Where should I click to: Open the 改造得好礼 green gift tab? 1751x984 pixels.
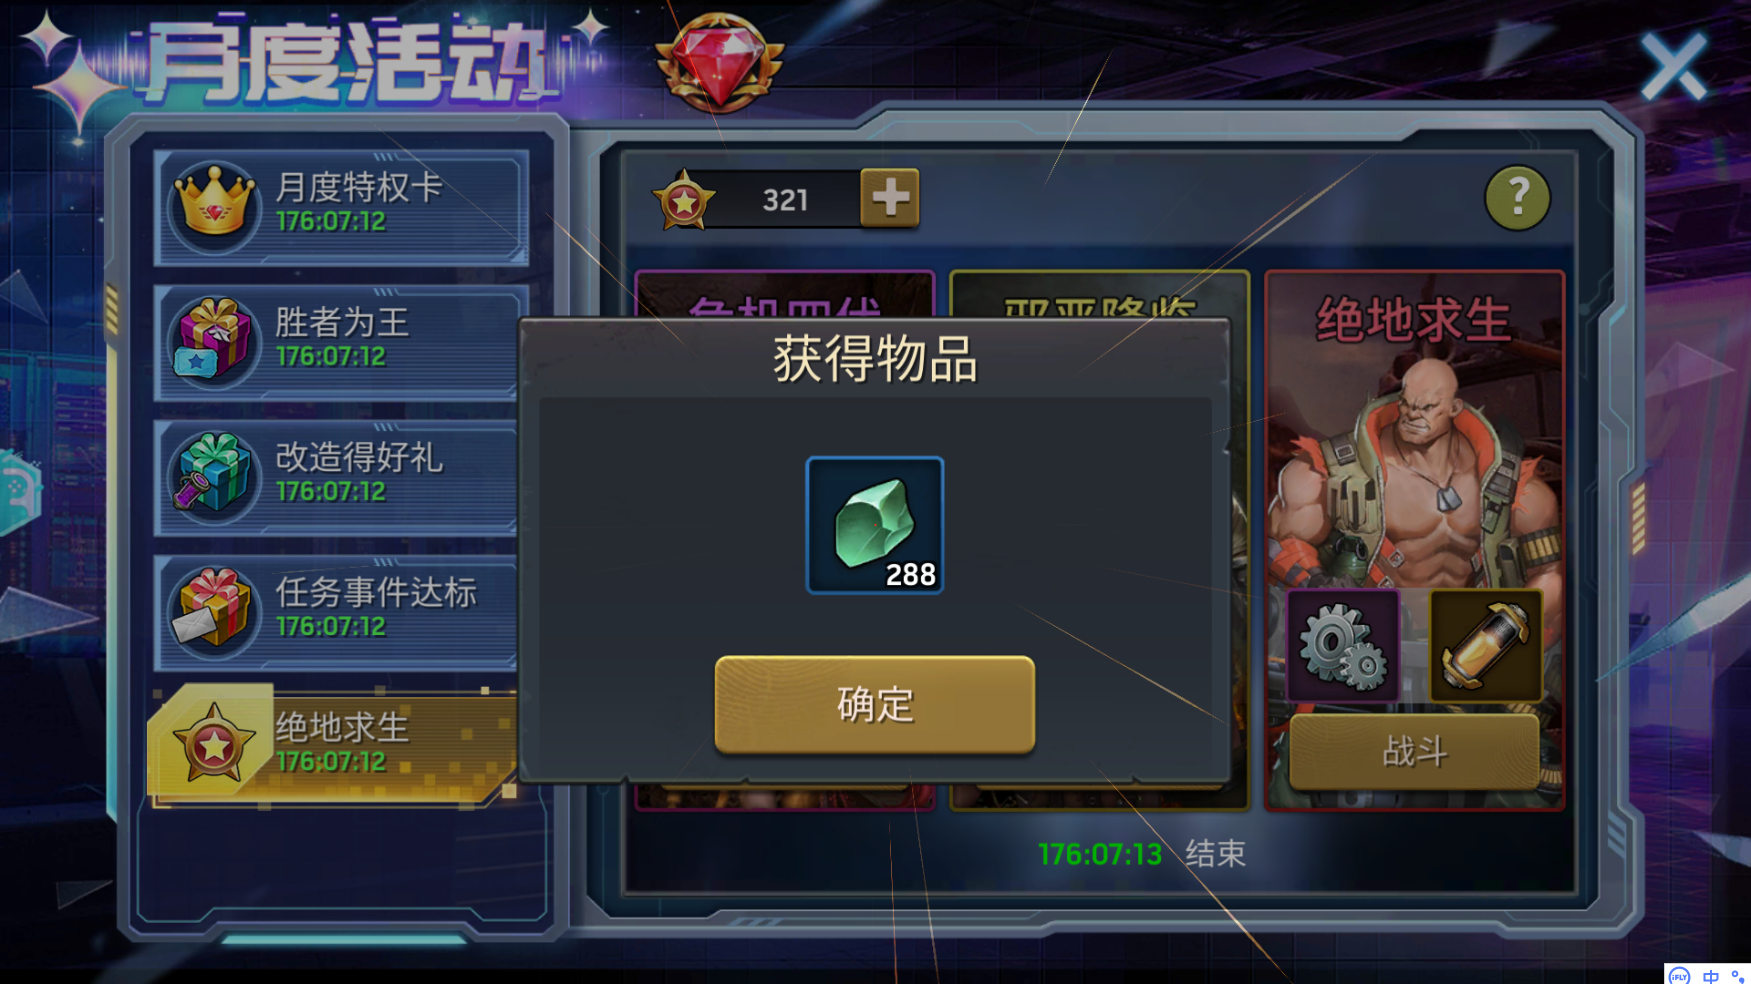point(337,477)
